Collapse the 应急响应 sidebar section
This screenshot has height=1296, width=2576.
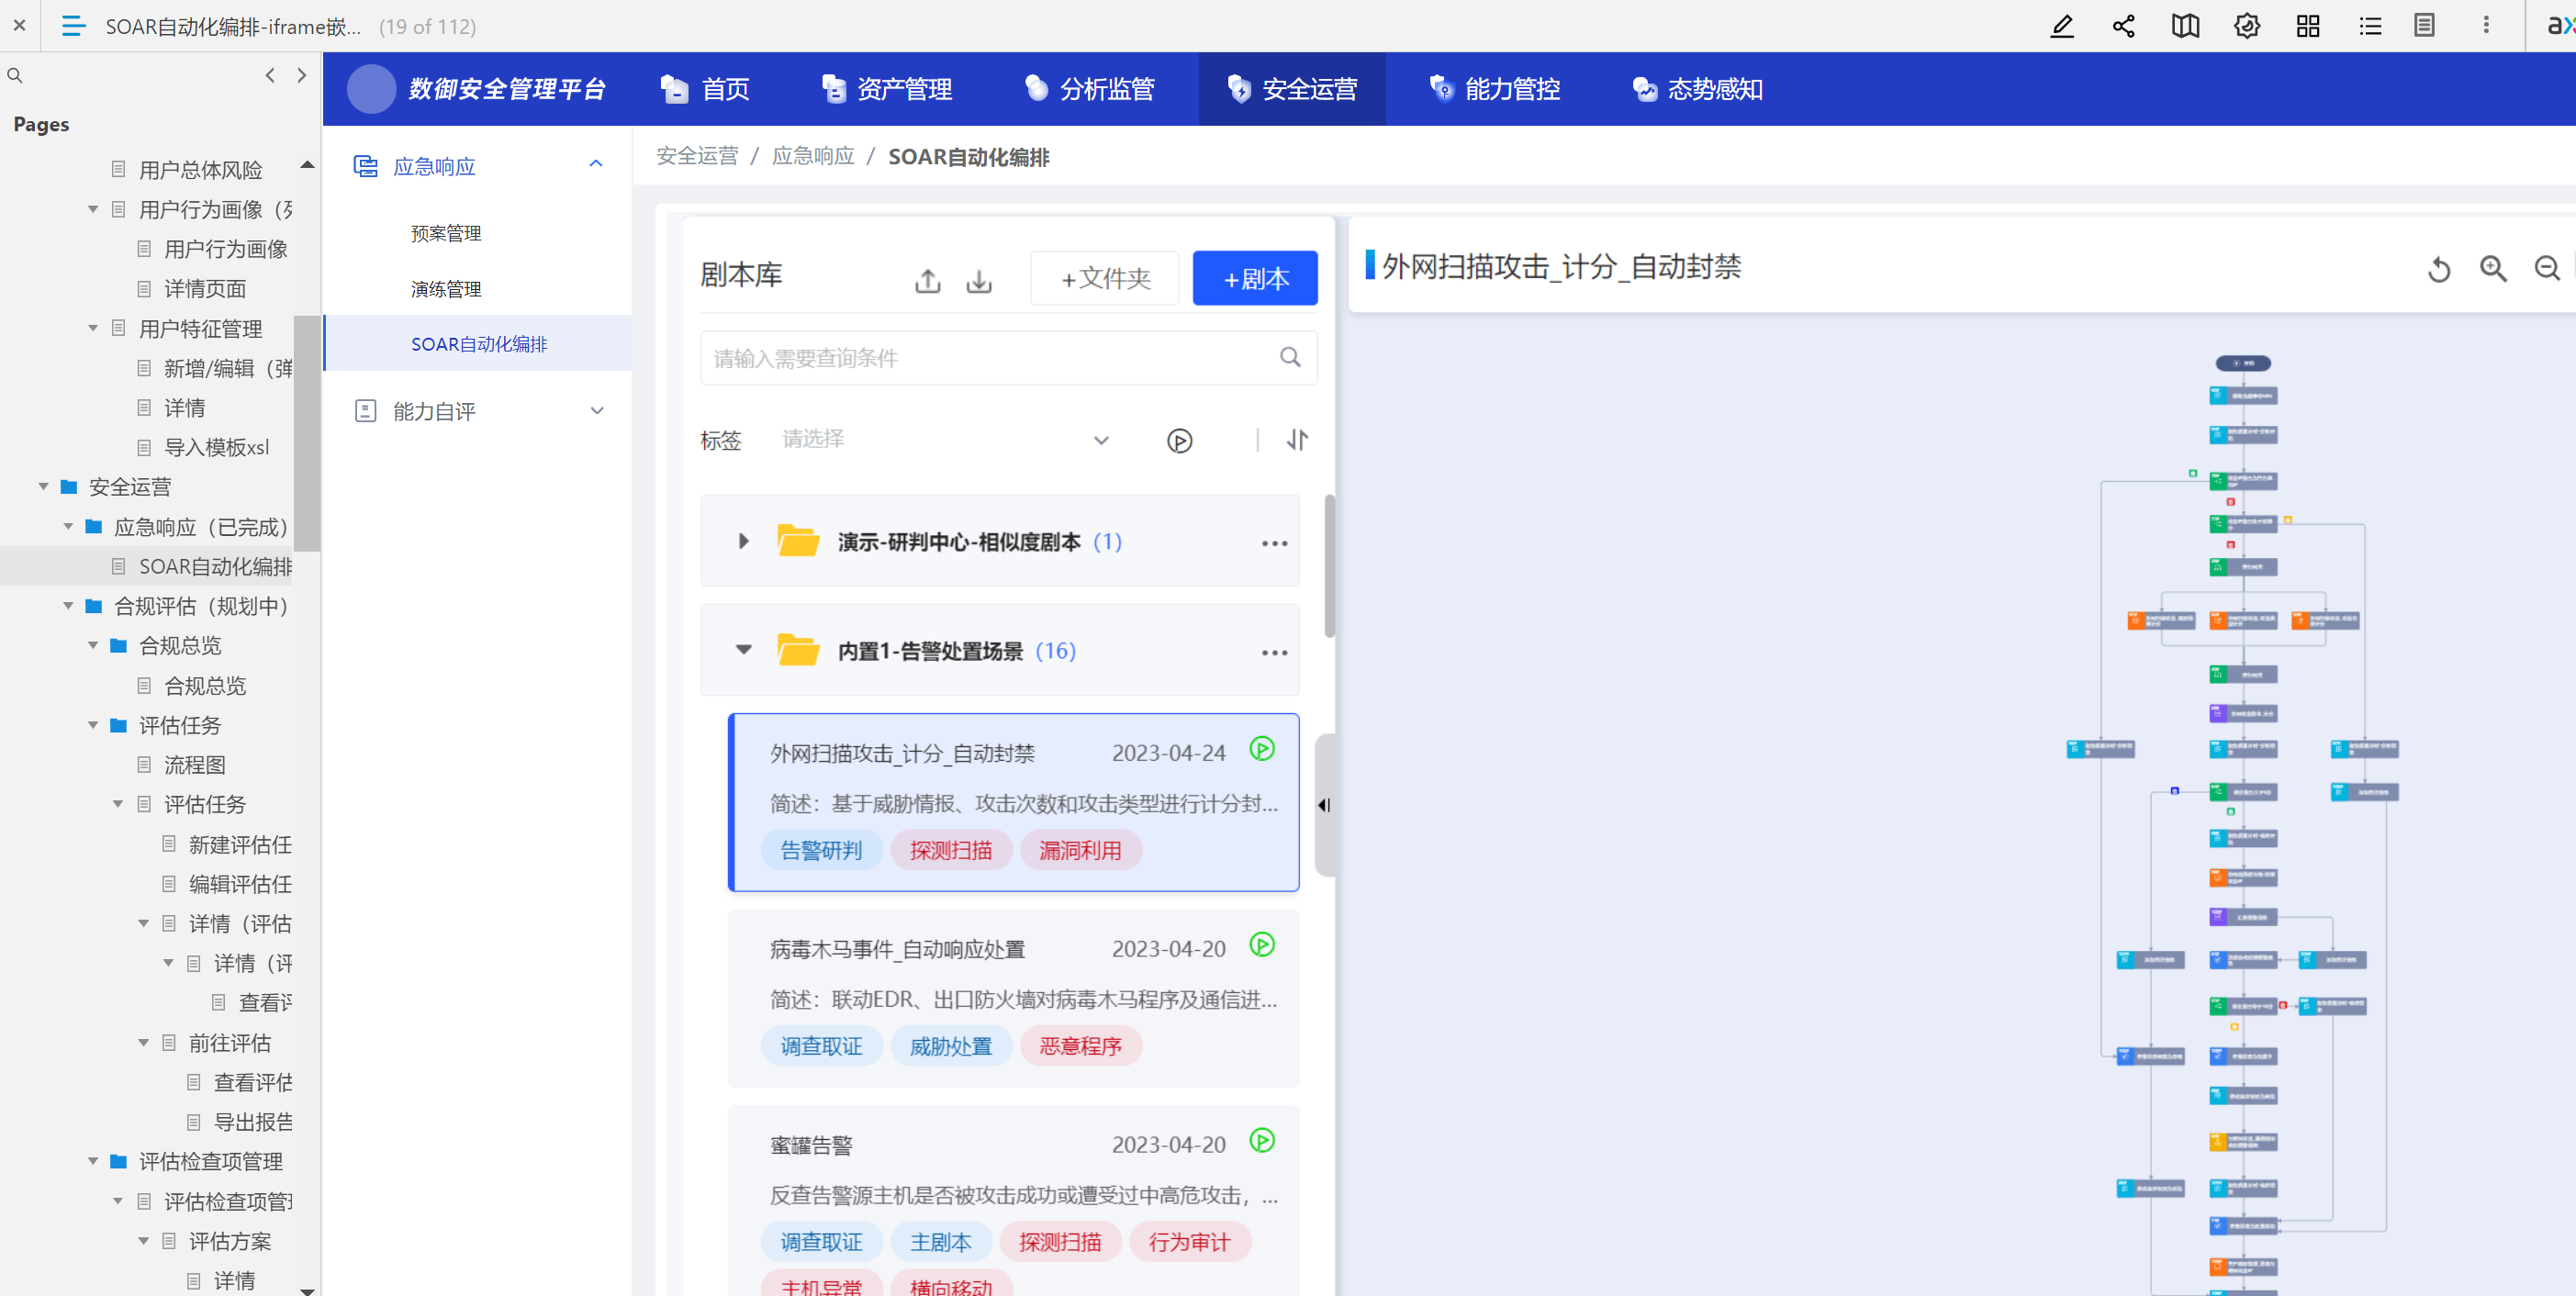596,165
